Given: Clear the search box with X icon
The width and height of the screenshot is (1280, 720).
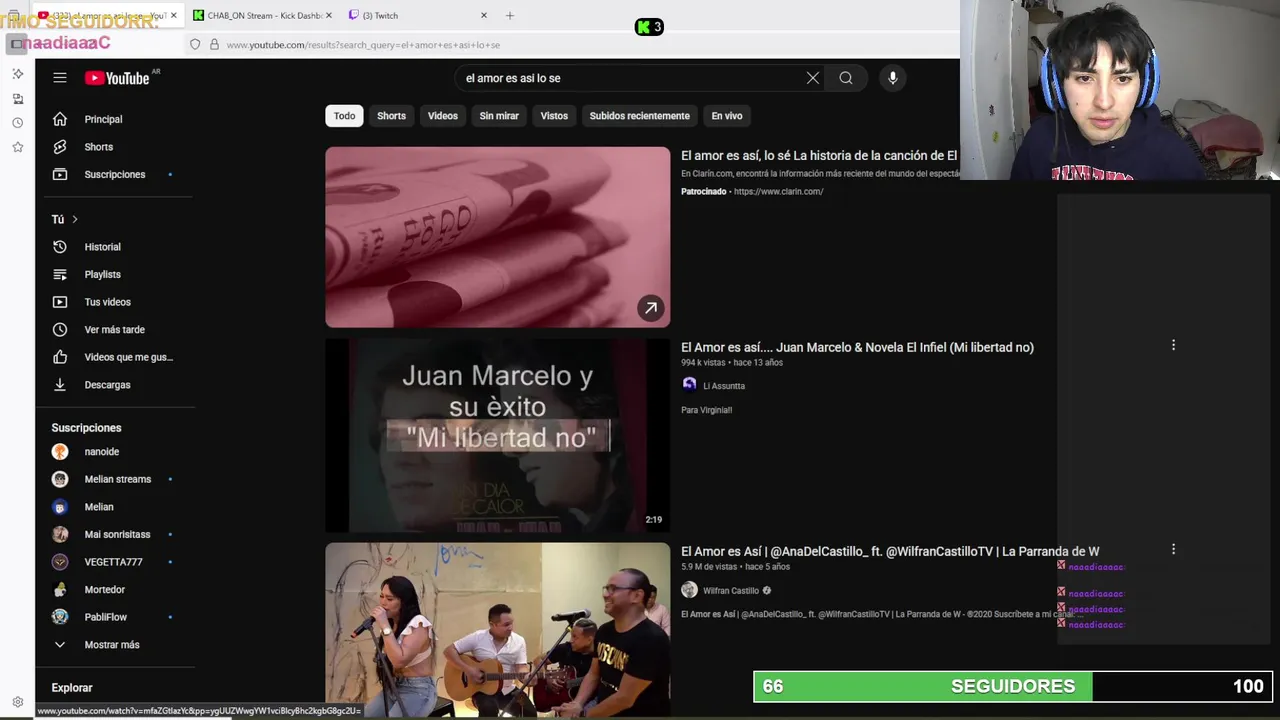Looking at the screenshot, I should click(813, 78).
